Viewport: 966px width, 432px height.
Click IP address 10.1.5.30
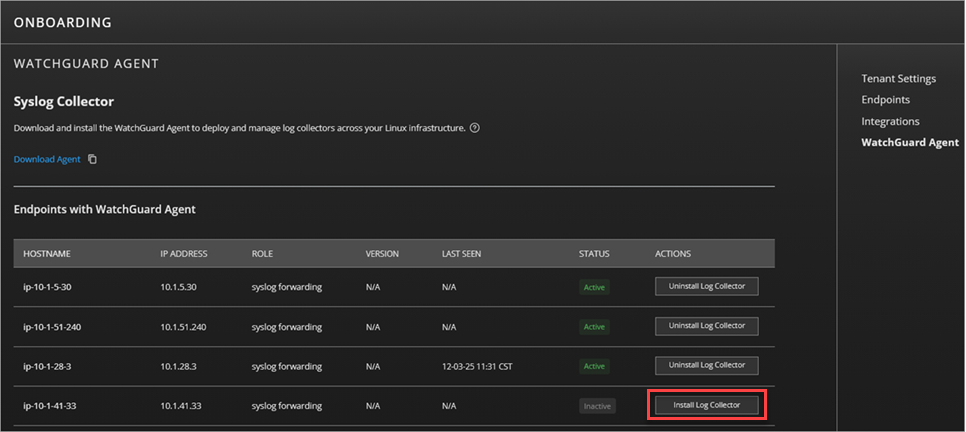click(x=179, y=287)
